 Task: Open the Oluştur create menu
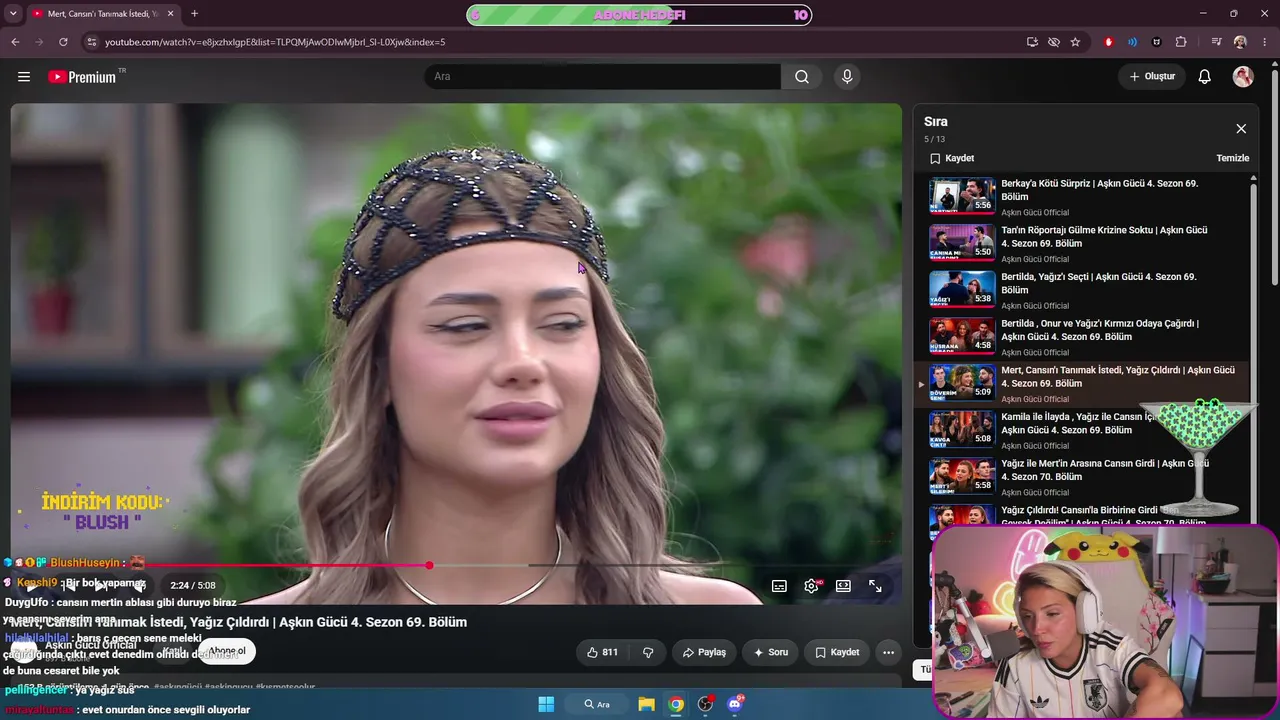pos(1152,77)
